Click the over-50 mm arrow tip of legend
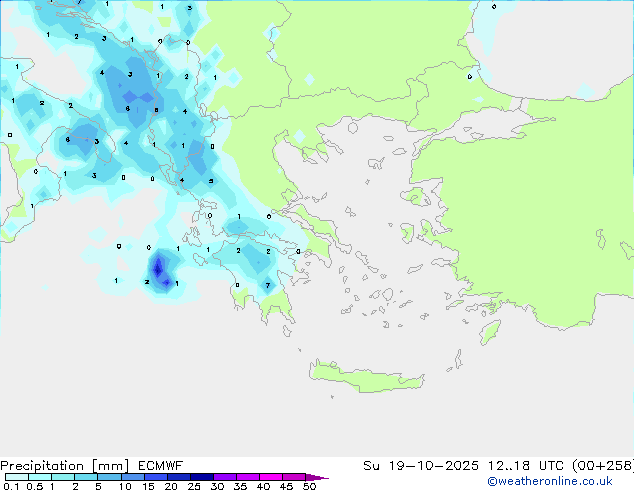The image size is (634, 490). (317, 477)
